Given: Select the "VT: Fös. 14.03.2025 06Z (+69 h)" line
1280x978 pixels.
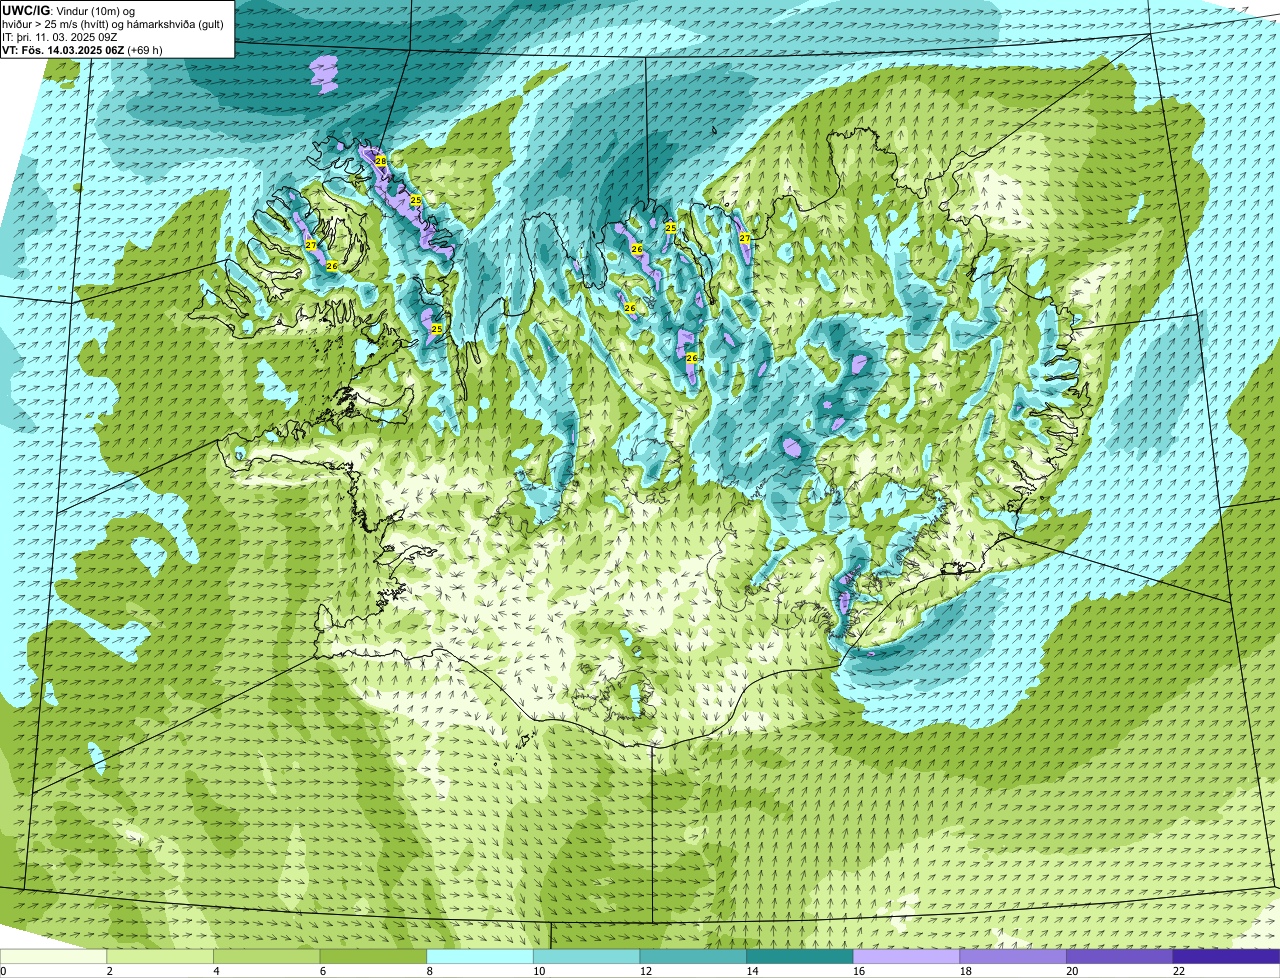Looking at the screenshot, I should tap(82, 50).
